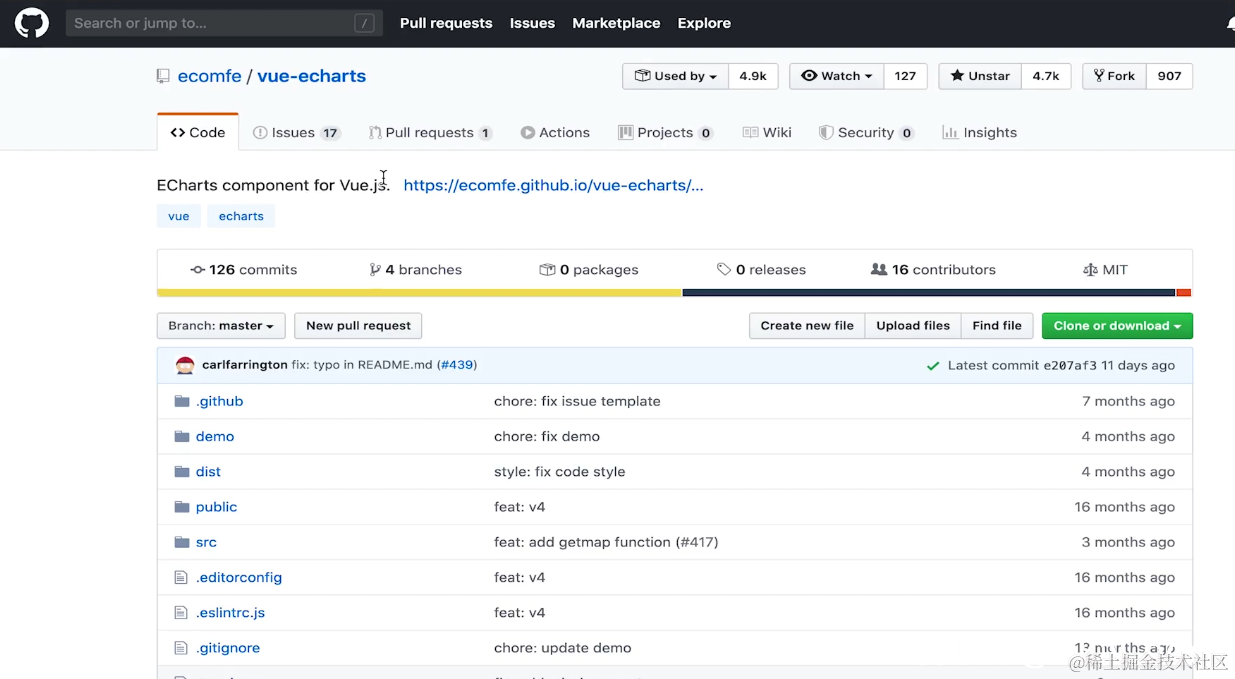View the 907 forks count

(1169, 76)
